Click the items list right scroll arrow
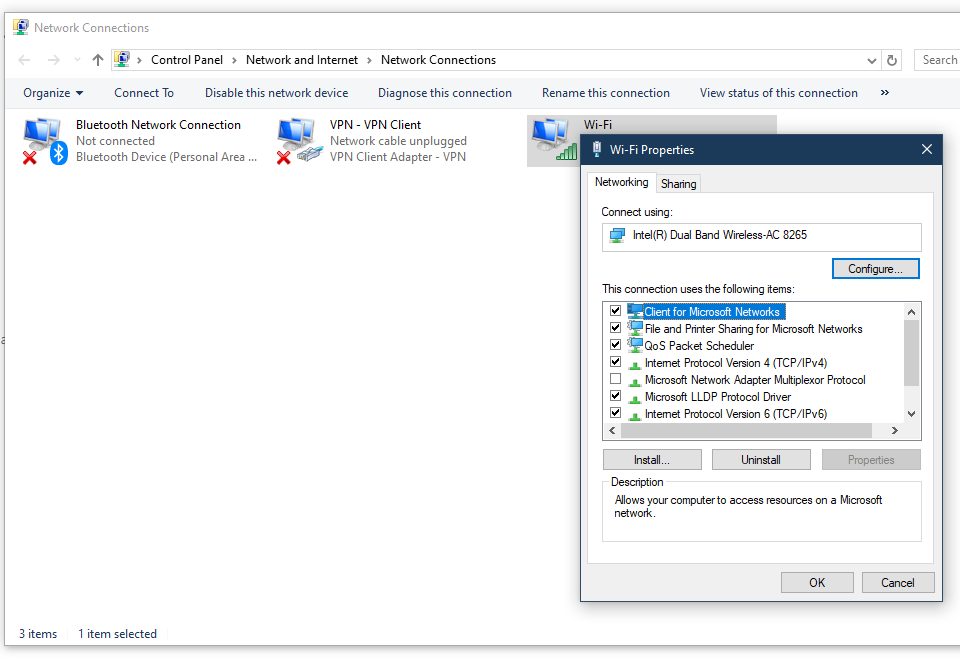 (894, 431)
